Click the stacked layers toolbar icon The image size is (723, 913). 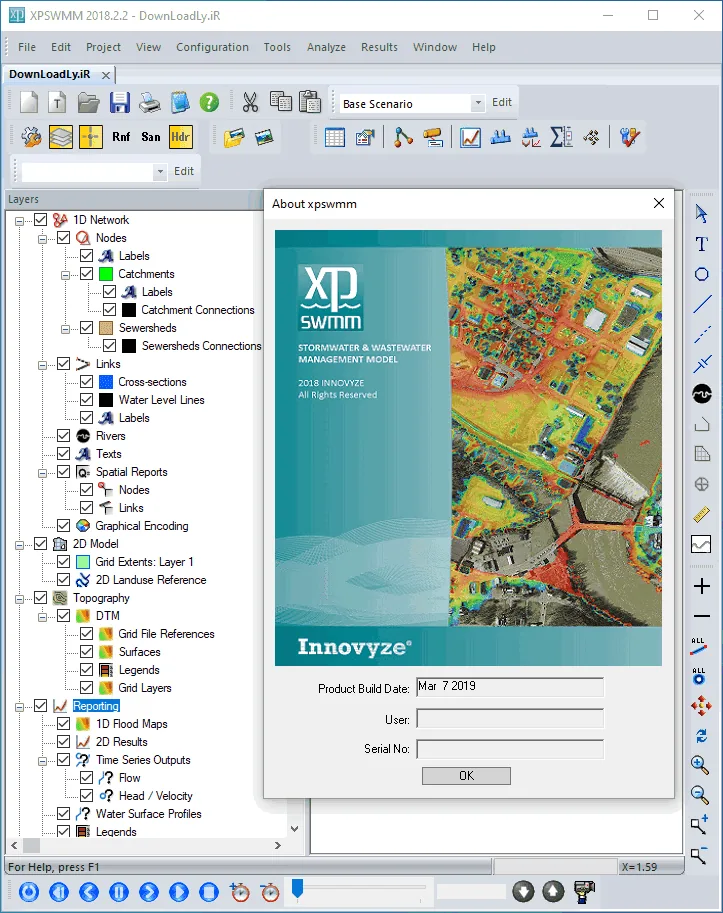pyautogui.click(x=61, y=137)
